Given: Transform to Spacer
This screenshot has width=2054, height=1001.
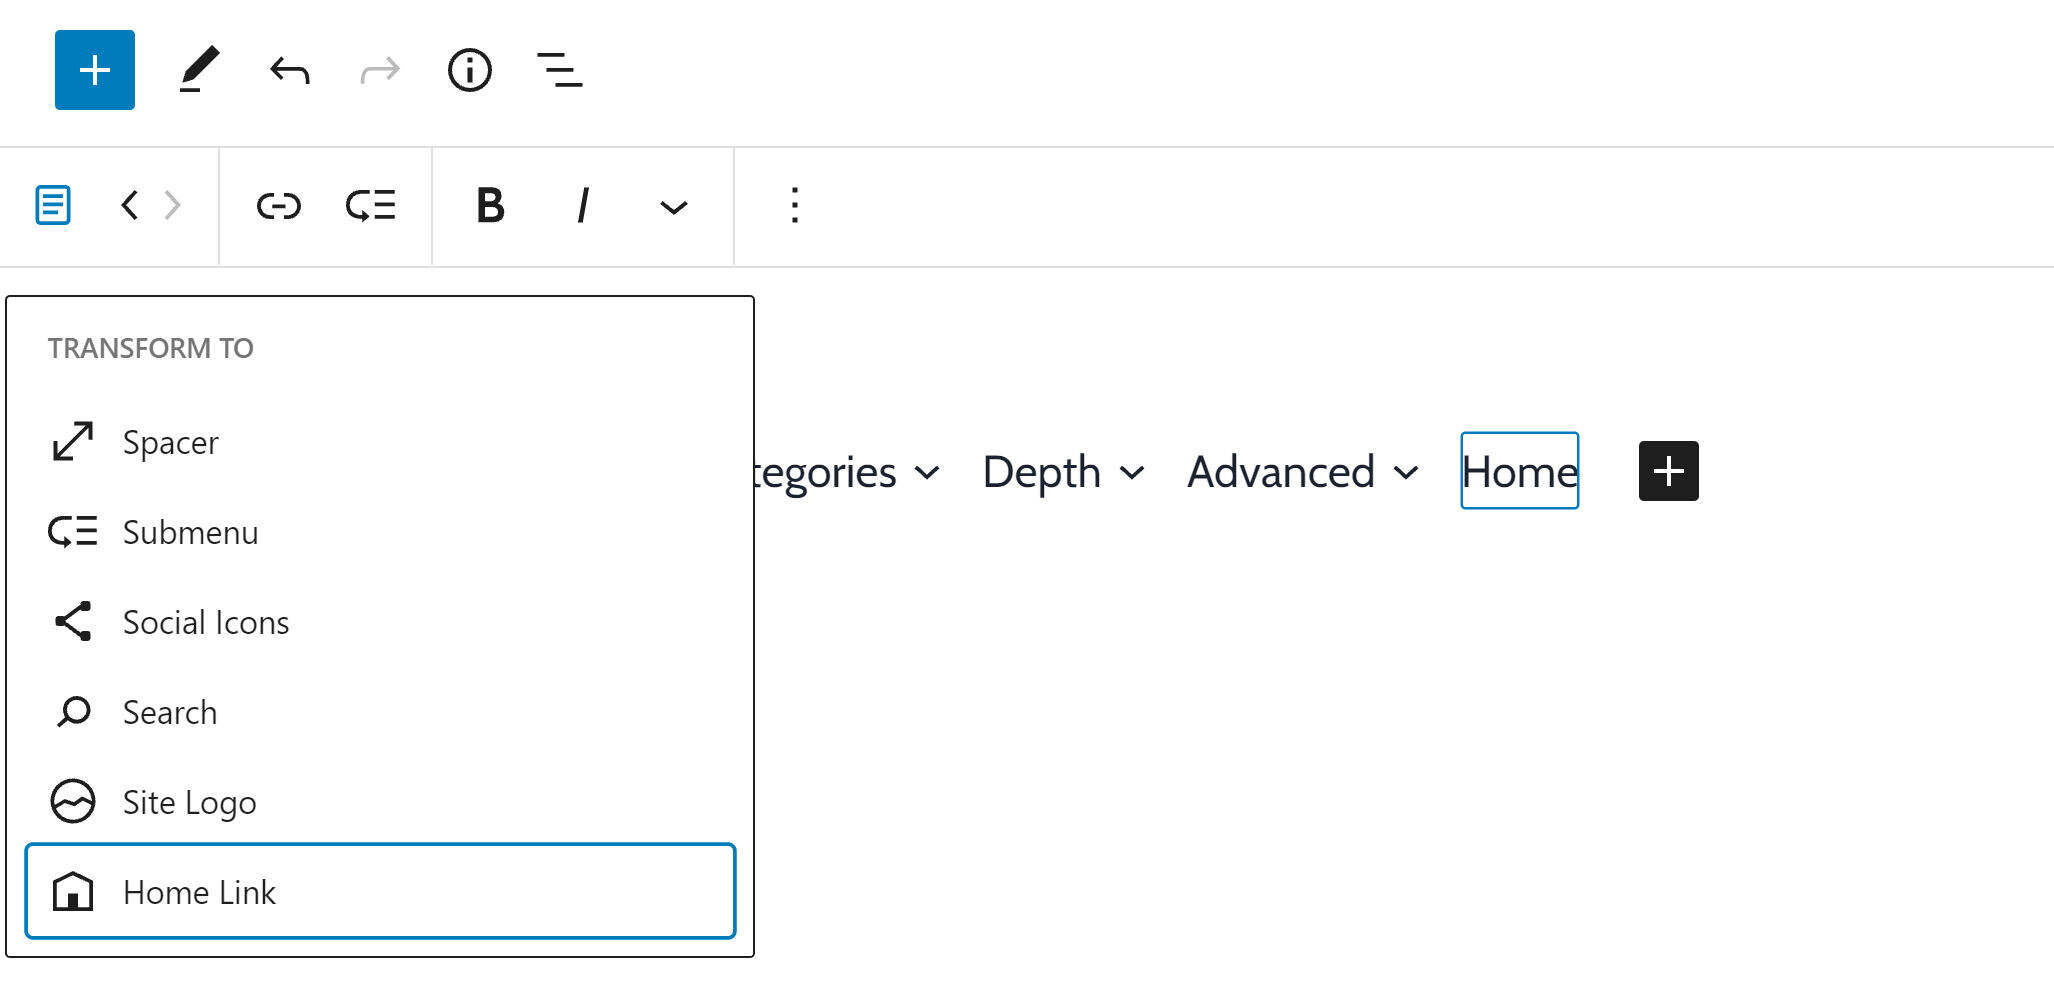Looking at the screenshot, I should [170, 442].
